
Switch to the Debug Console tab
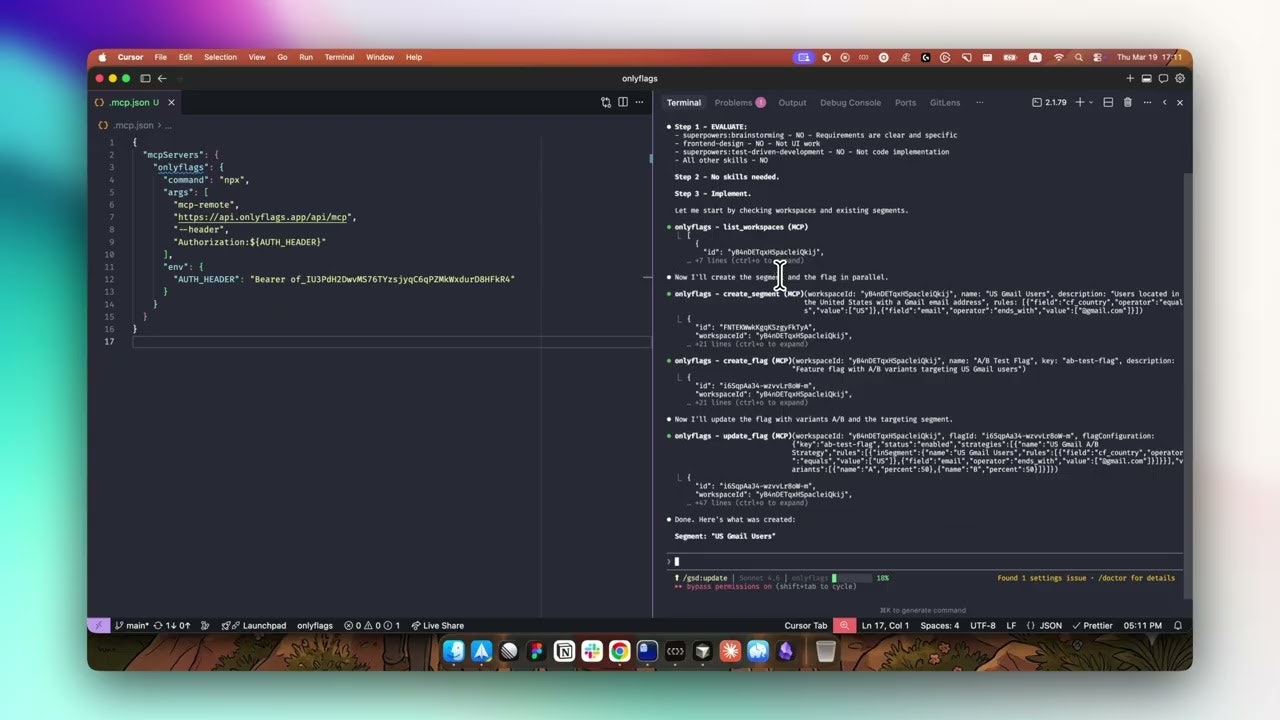(851, 102)
